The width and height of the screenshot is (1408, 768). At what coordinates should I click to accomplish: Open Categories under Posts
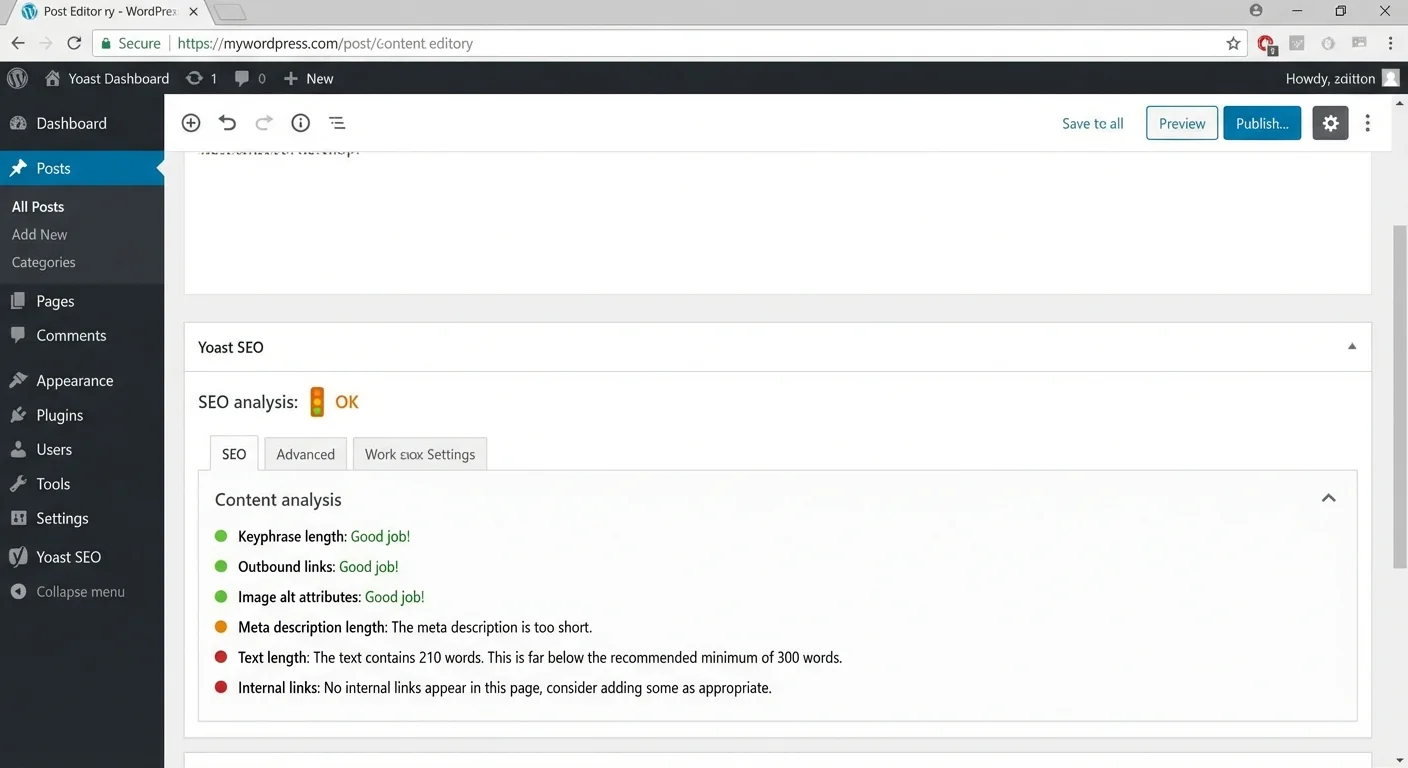(x=44, y=262)
